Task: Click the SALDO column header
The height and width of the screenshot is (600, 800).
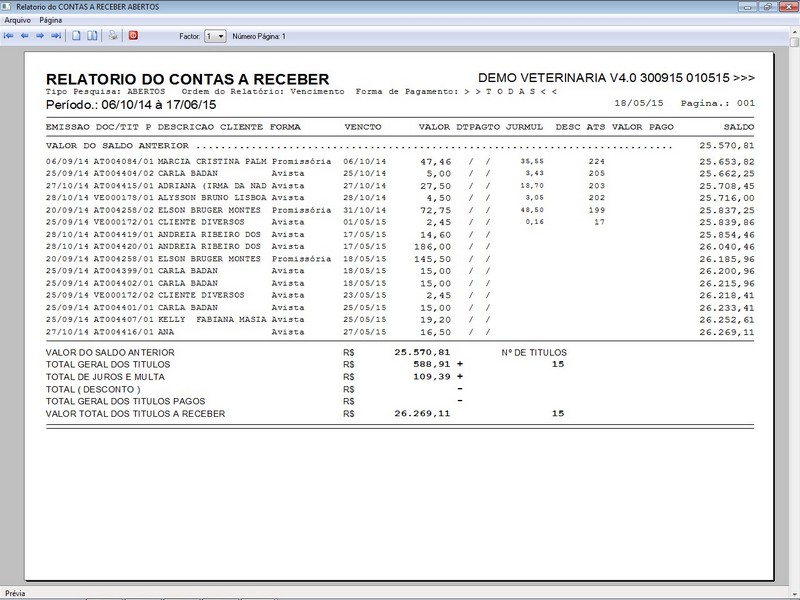Action: point(739,127)
